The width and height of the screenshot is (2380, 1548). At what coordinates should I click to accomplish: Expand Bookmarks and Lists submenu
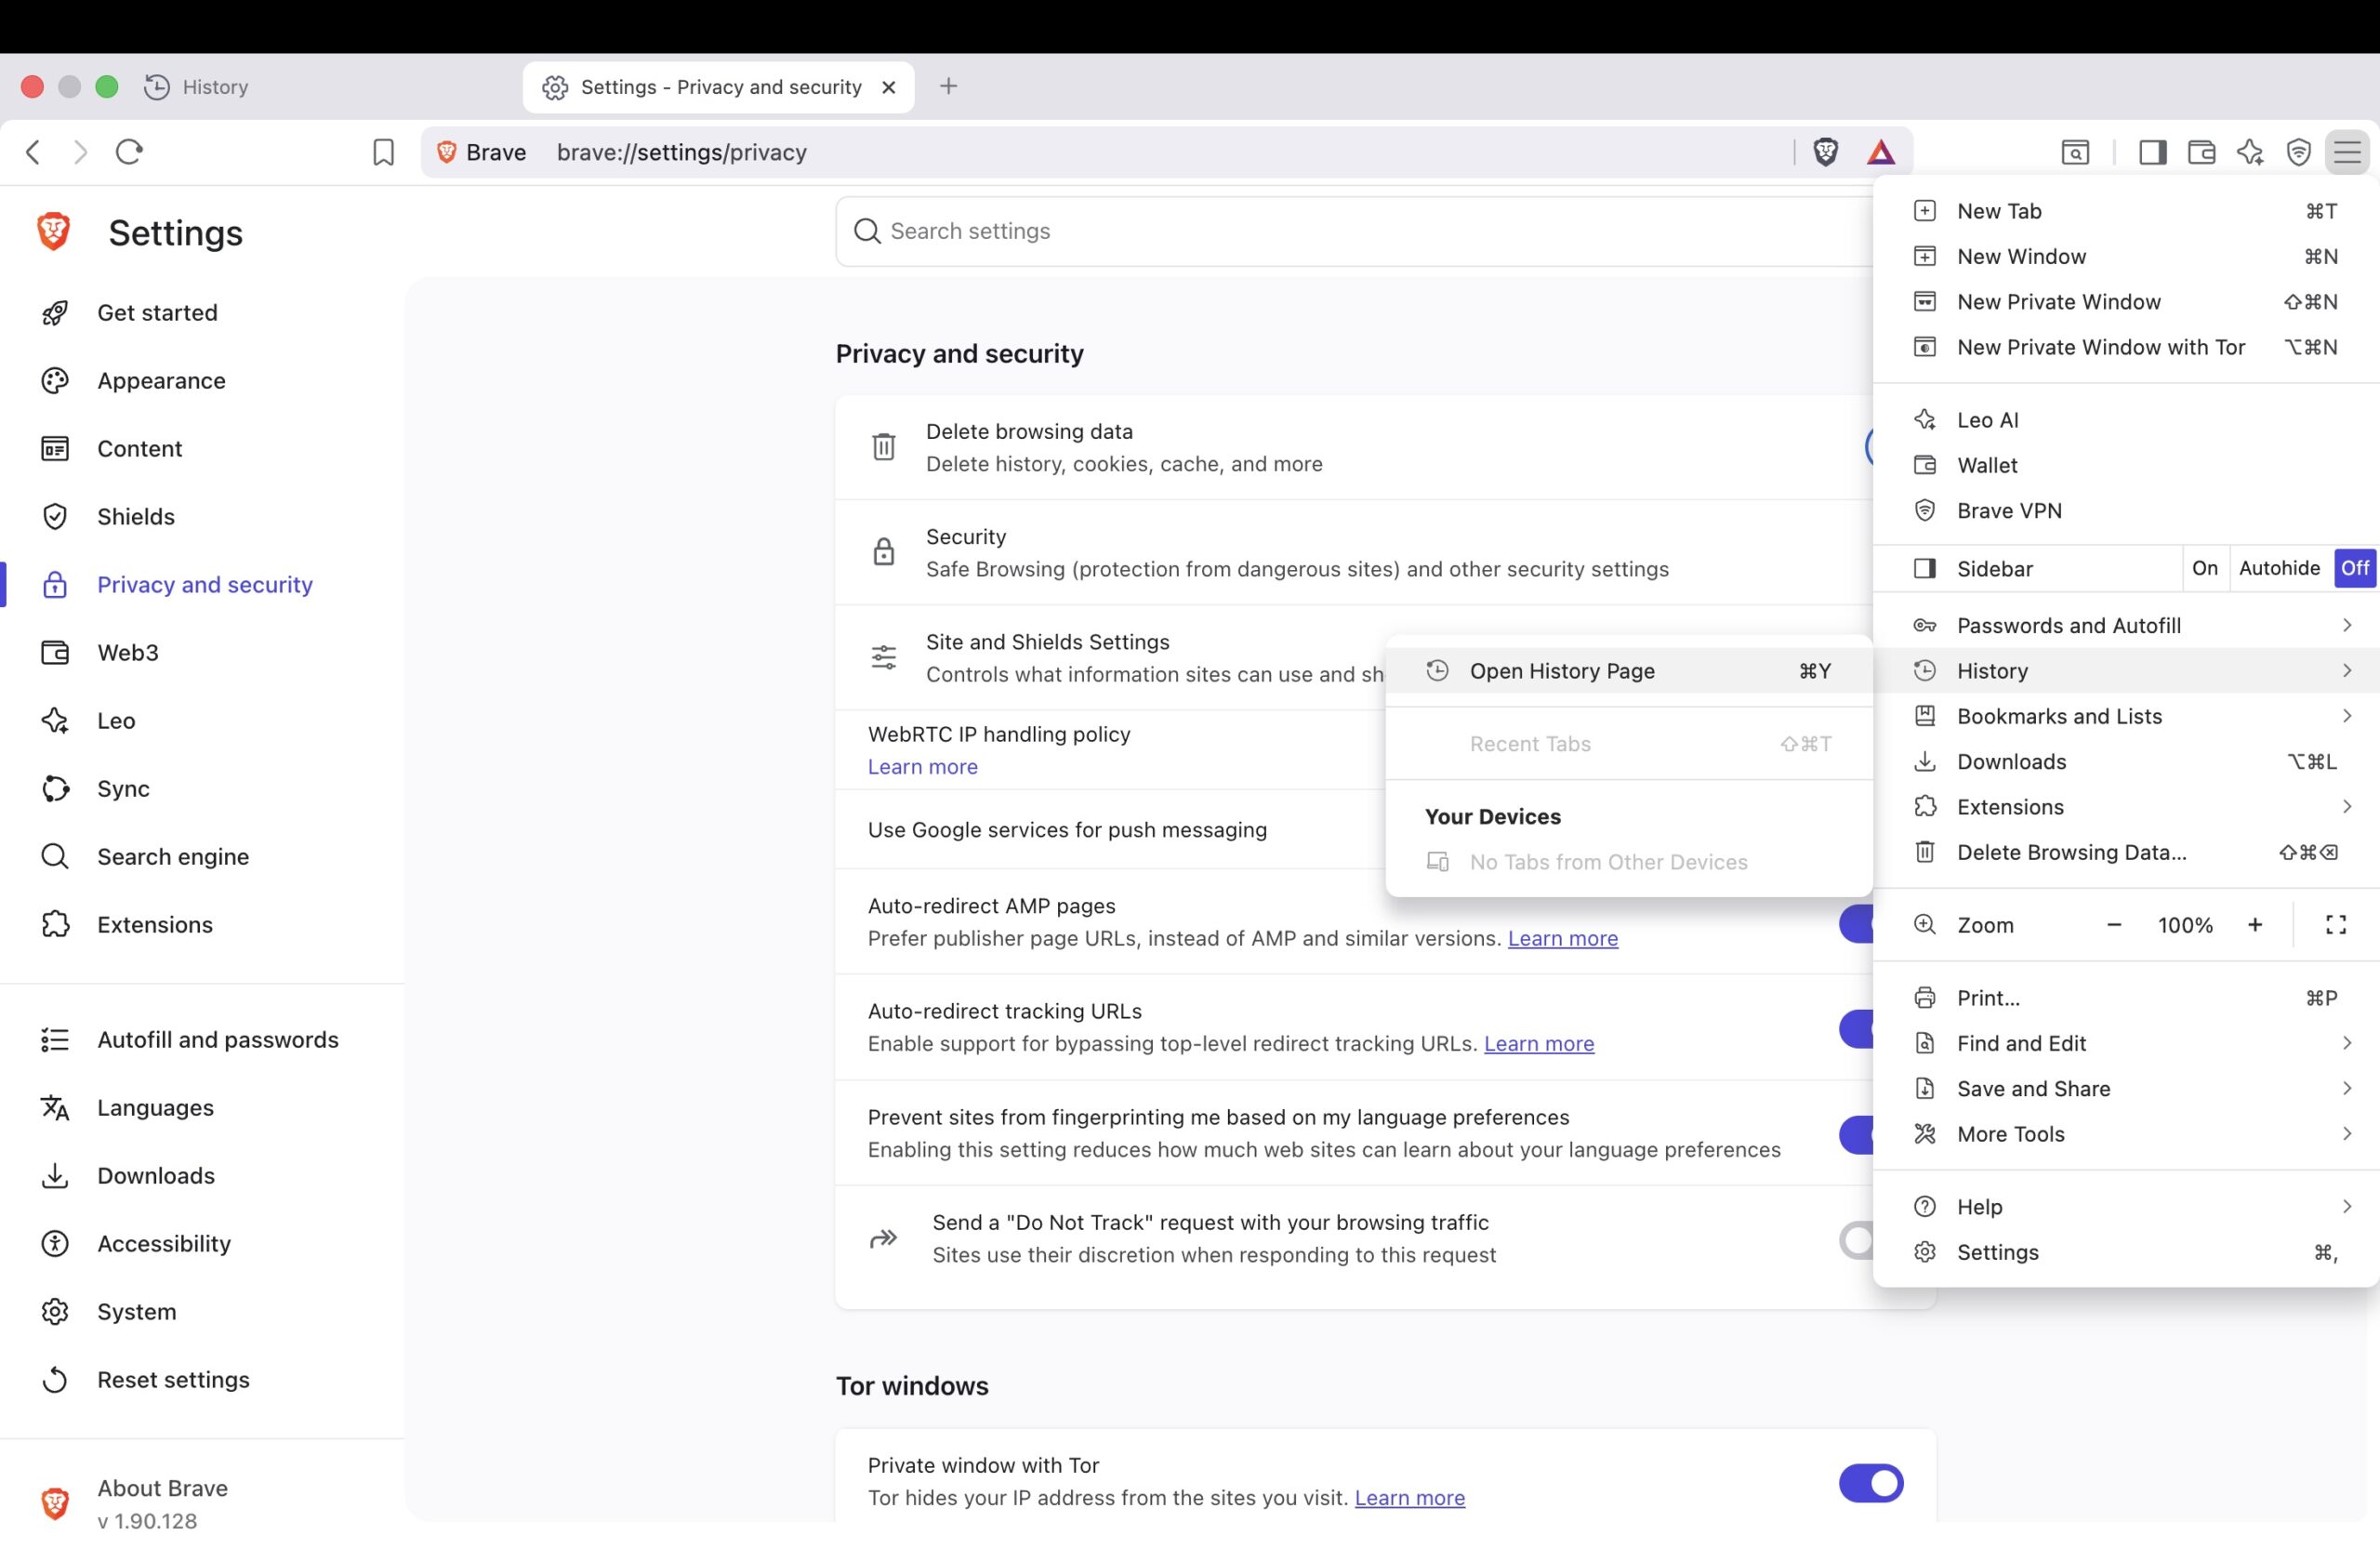pyautogui.click(x=2126, y=717)
